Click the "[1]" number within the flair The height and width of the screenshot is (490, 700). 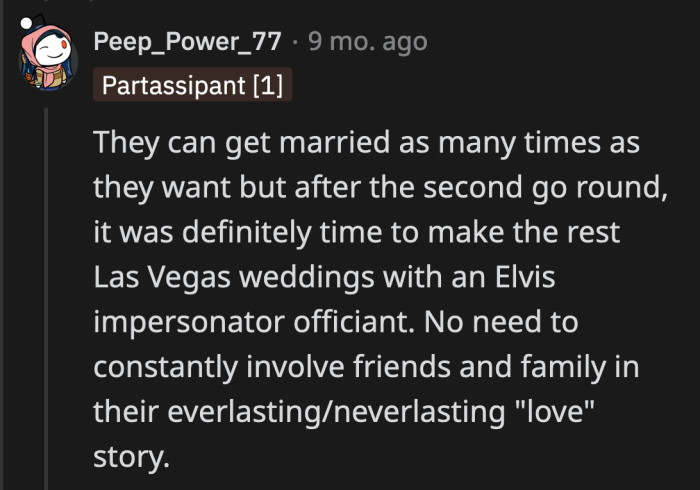[268, 85]
